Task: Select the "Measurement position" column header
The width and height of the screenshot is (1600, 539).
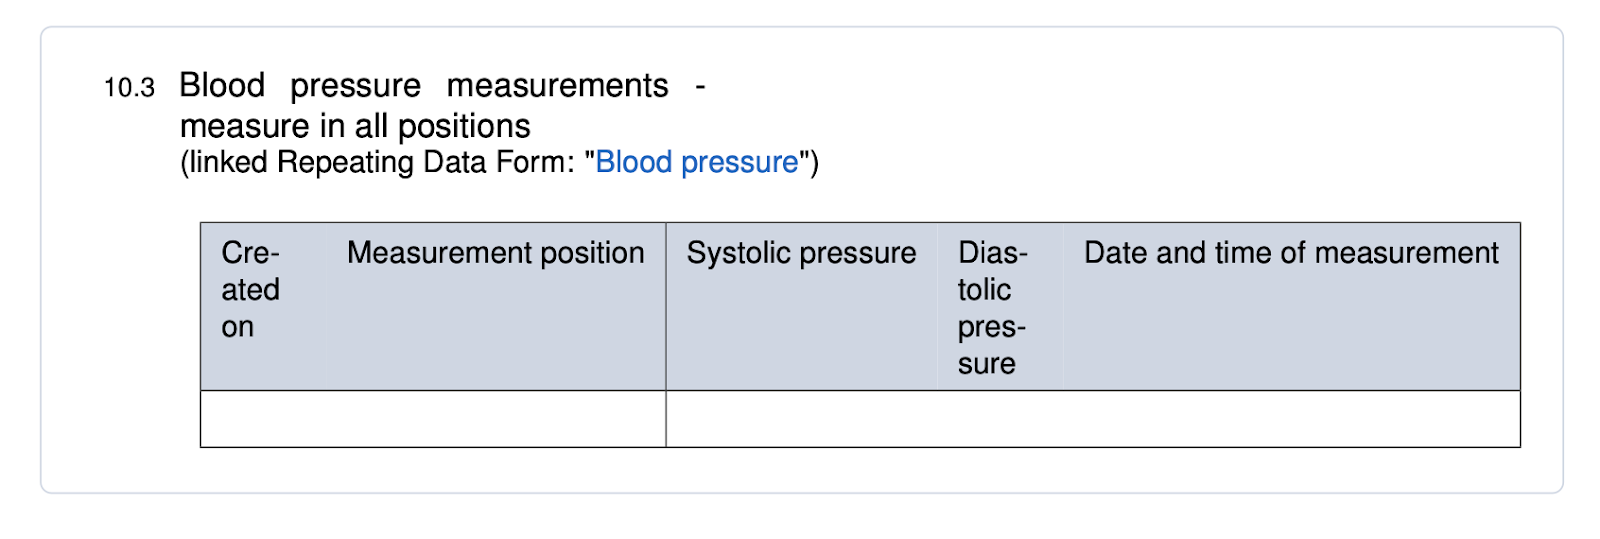Action: (x=495, y=253)
